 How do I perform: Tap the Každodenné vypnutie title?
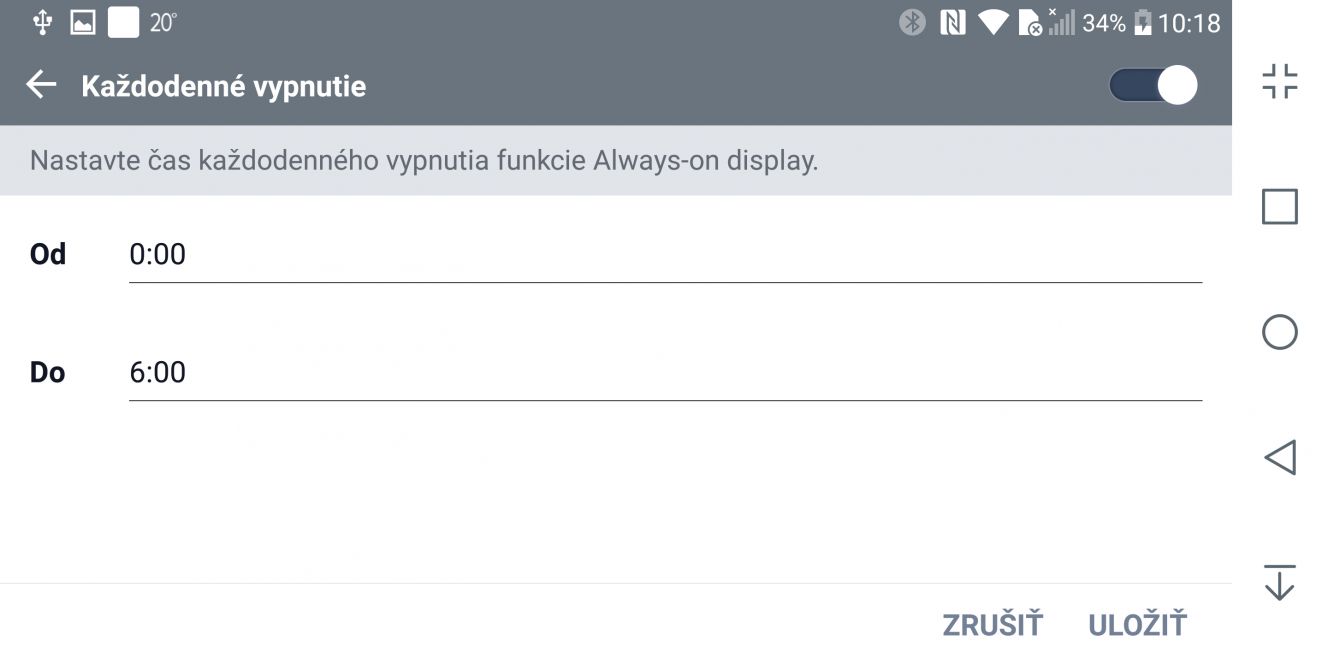224,86
